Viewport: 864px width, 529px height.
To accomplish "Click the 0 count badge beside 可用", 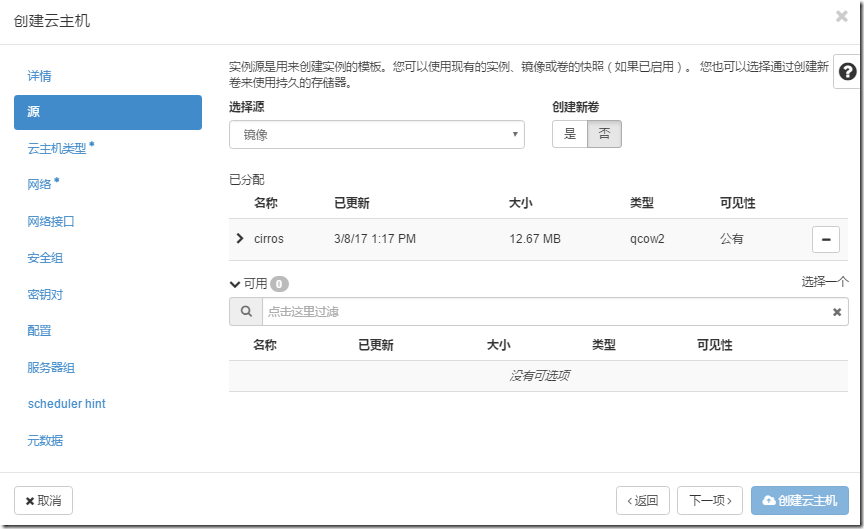I will [x=279, y=284].
